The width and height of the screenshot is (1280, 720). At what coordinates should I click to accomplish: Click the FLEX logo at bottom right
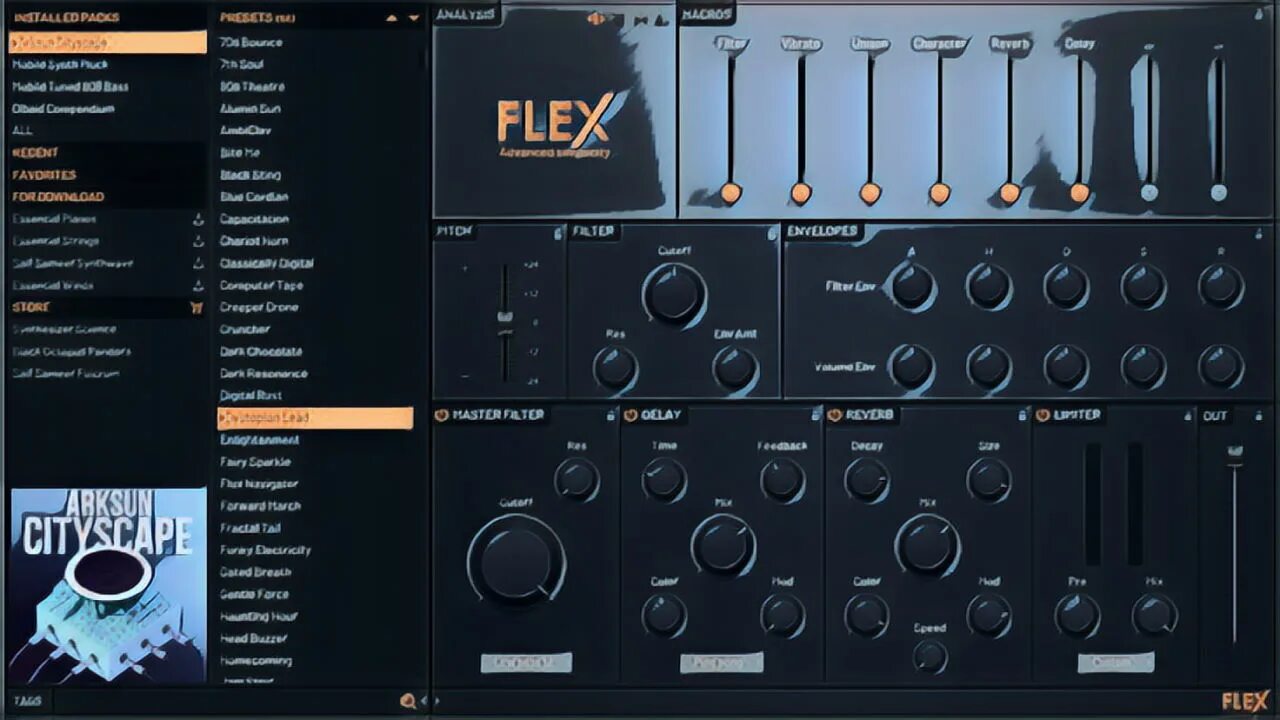click(1245, 701)
